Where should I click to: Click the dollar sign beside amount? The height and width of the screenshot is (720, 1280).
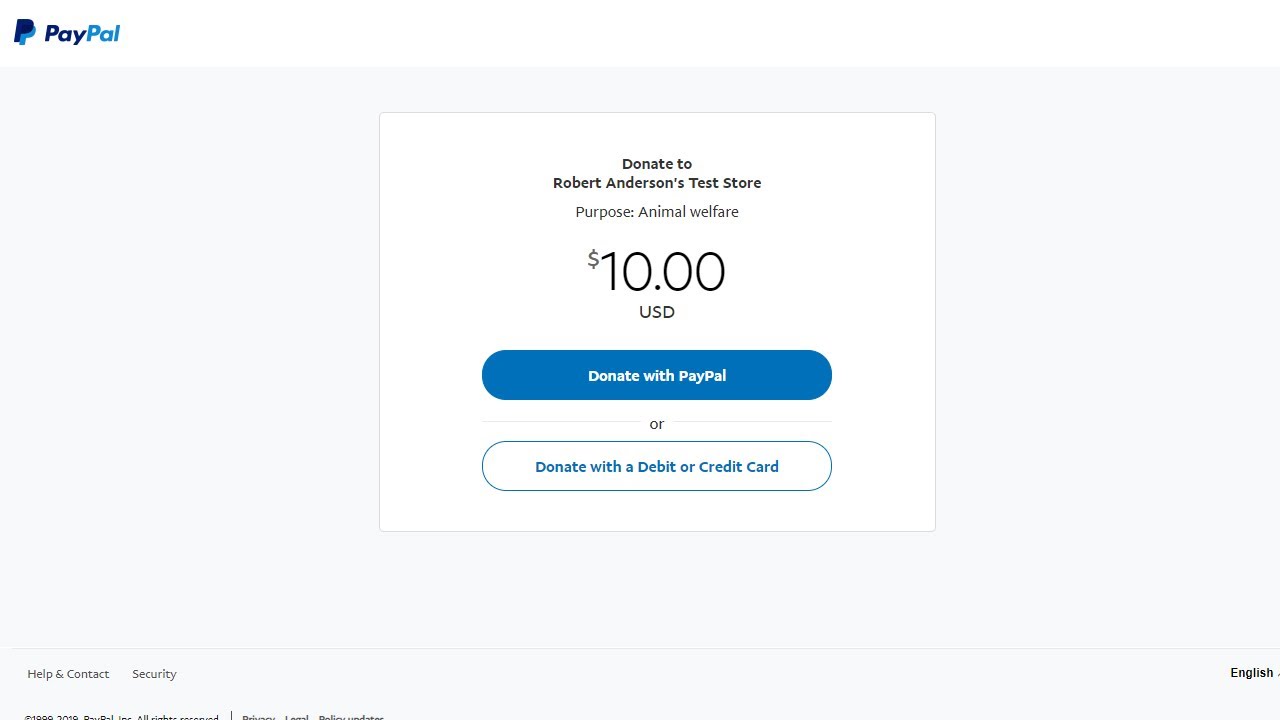click(593, 260)
